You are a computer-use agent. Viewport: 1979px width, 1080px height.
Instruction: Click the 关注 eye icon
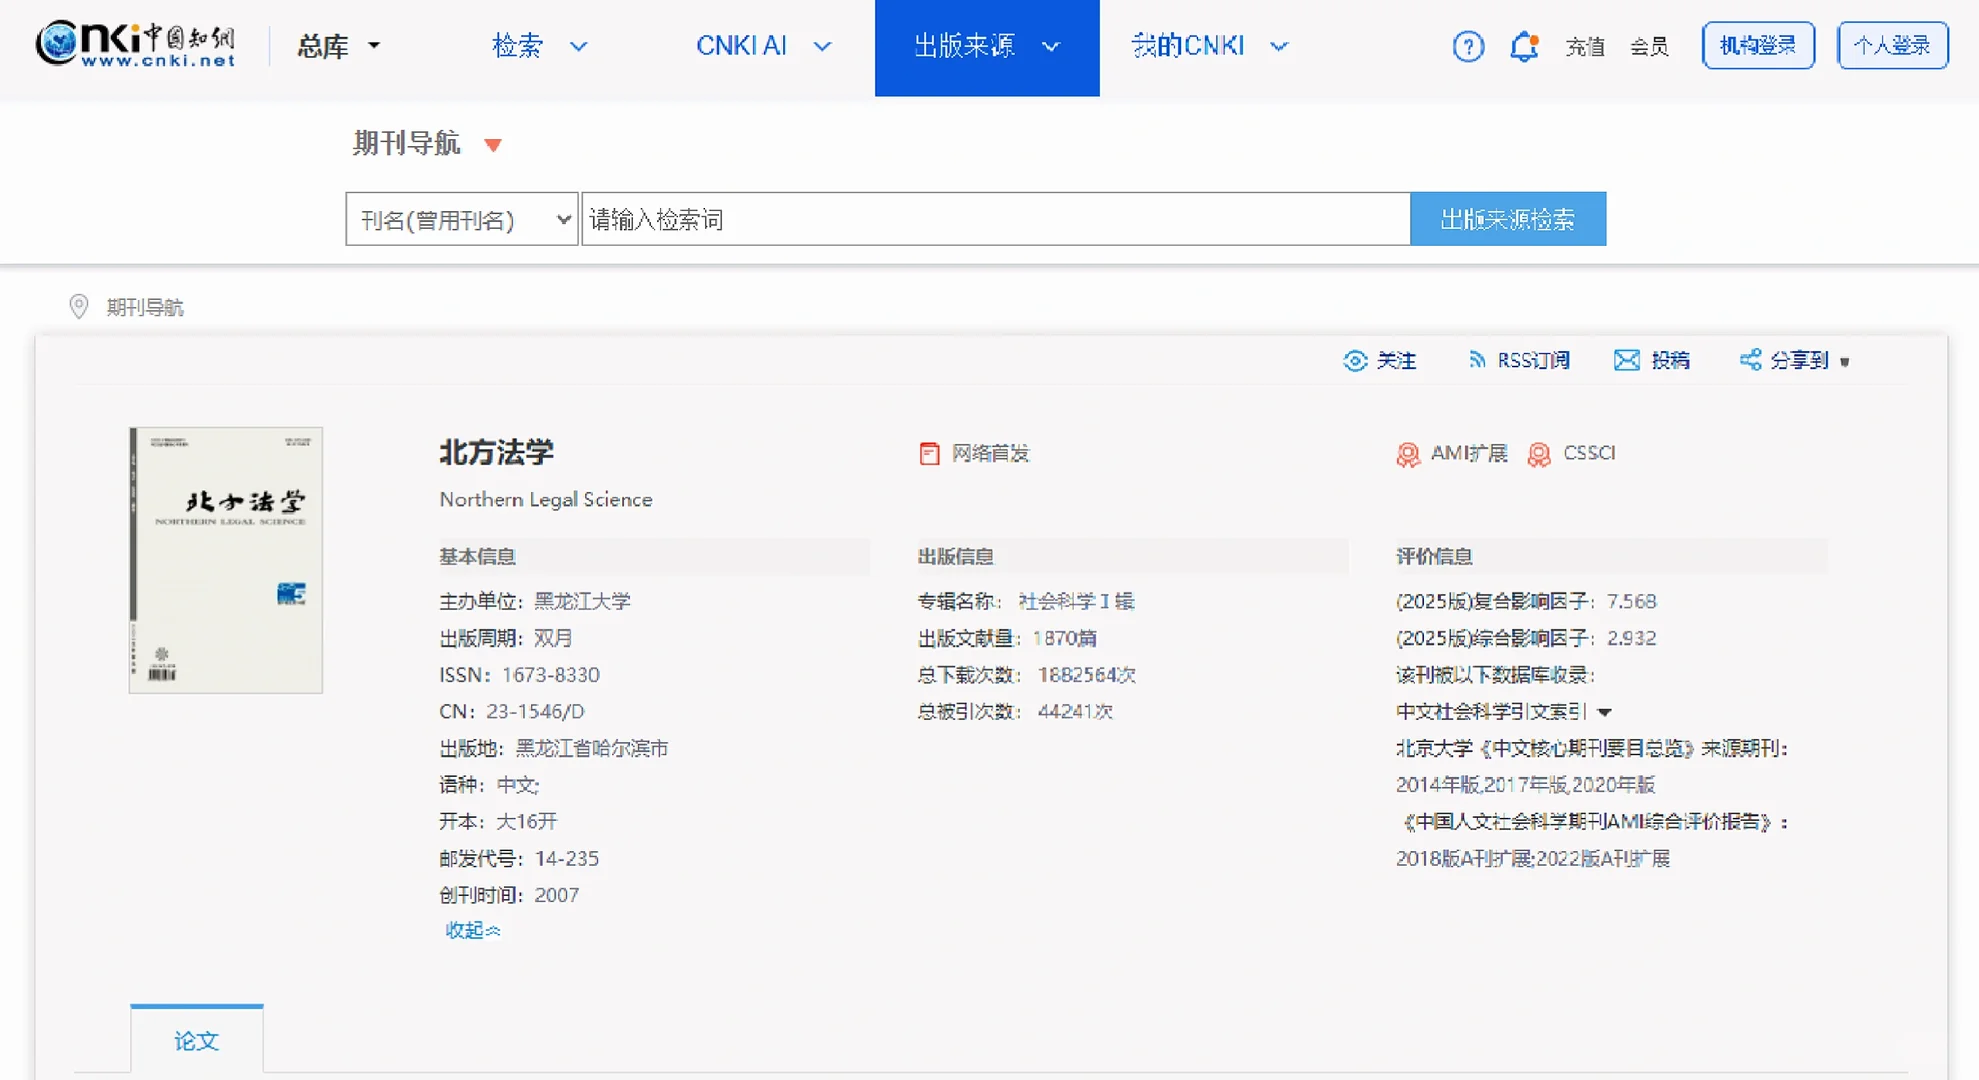[1355, 361]
